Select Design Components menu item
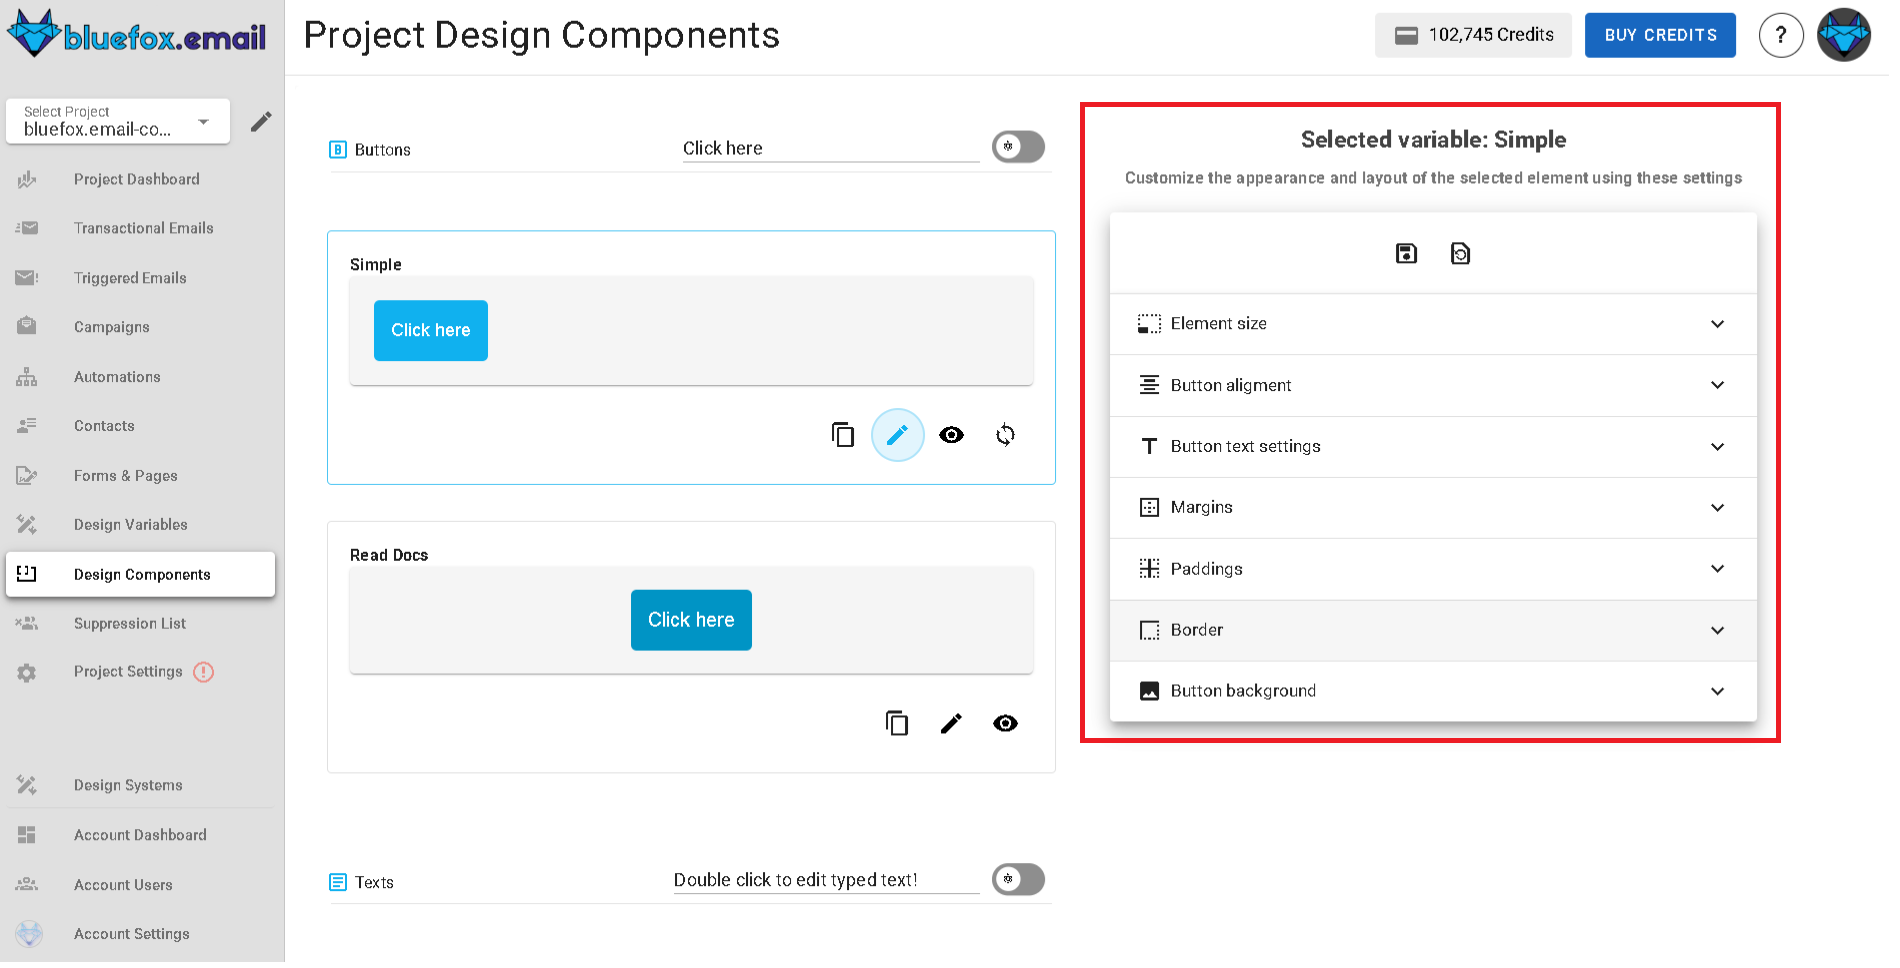This screenshot has height=968, width=1900. point(140,576)
